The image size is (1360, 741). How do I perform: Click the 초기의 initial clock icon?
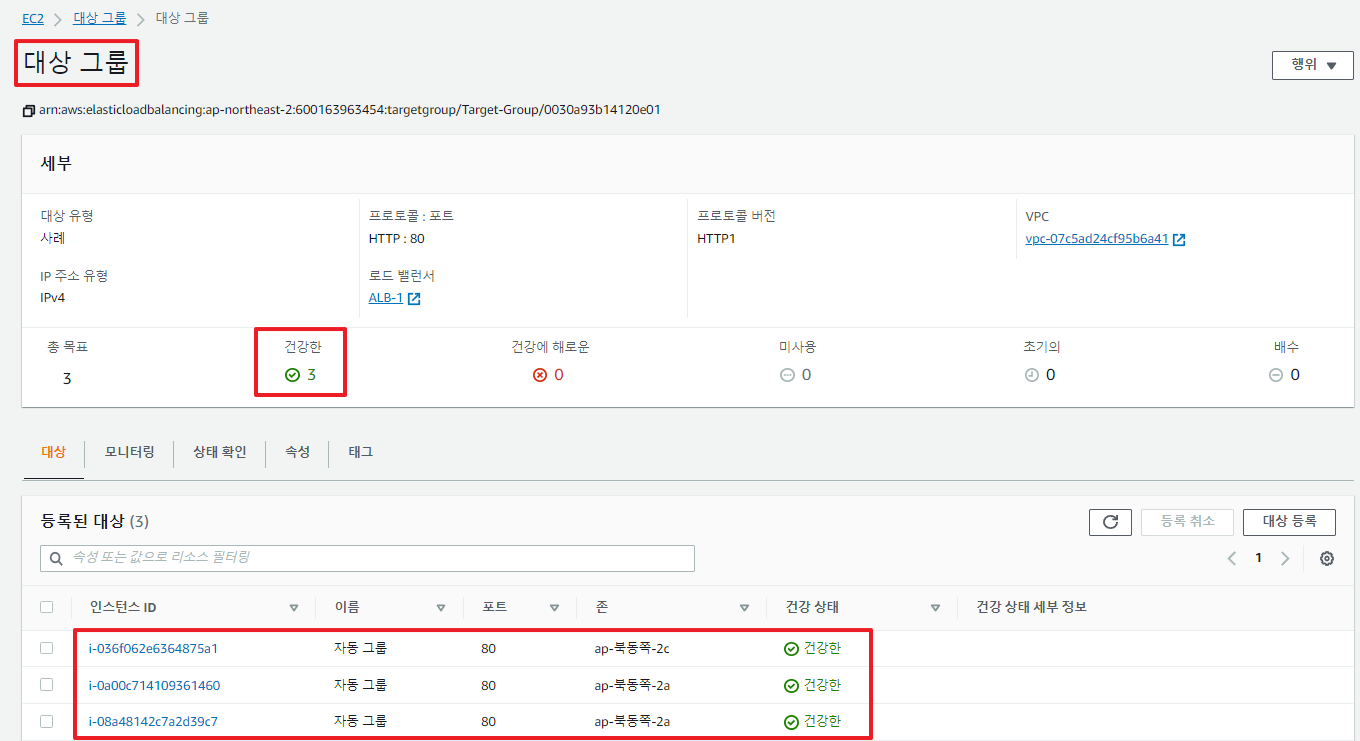point(1032,375)
